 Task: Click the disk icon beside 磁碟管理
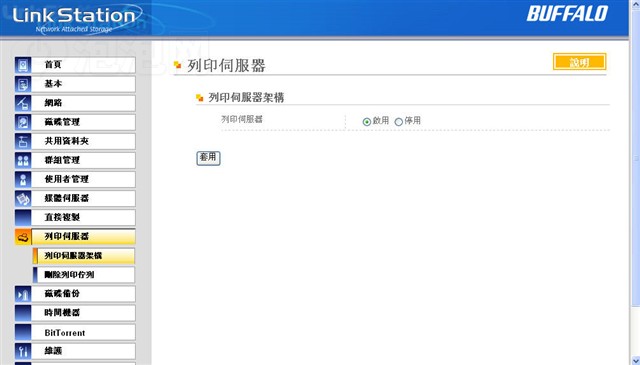(23, 122)
